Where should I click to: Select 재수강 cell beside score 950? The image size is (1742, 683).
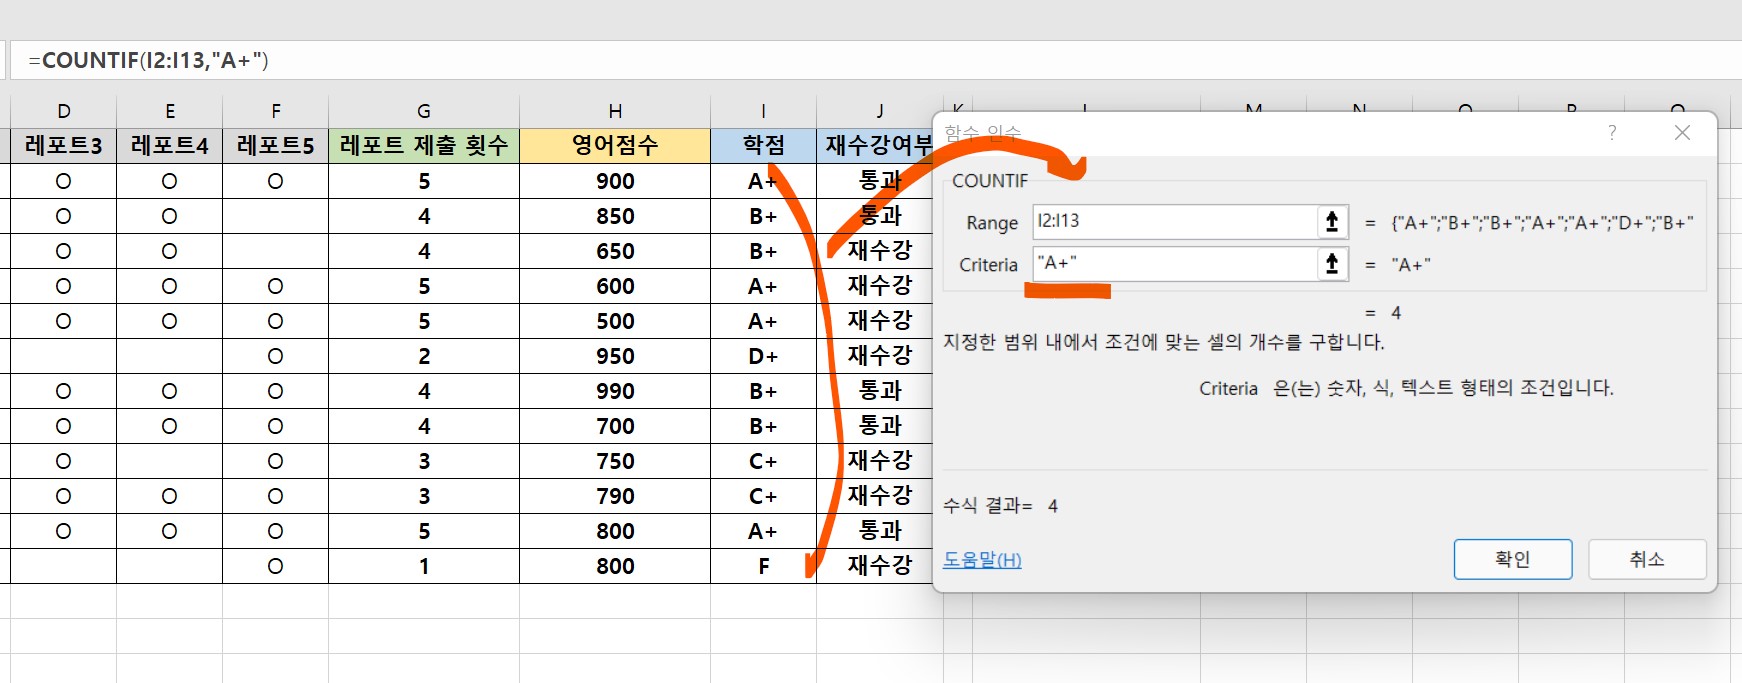876,356
